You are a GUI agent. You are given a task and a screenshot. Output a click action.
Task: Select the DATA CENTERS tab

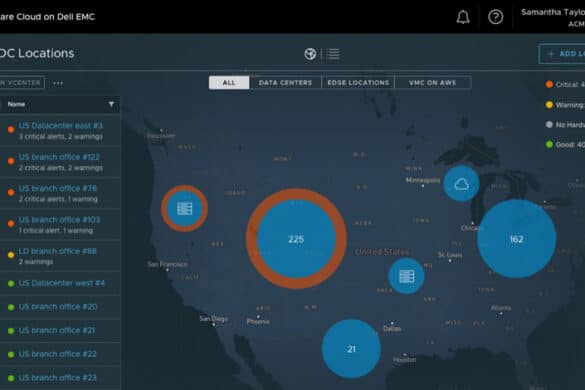[x=285, y=82]
